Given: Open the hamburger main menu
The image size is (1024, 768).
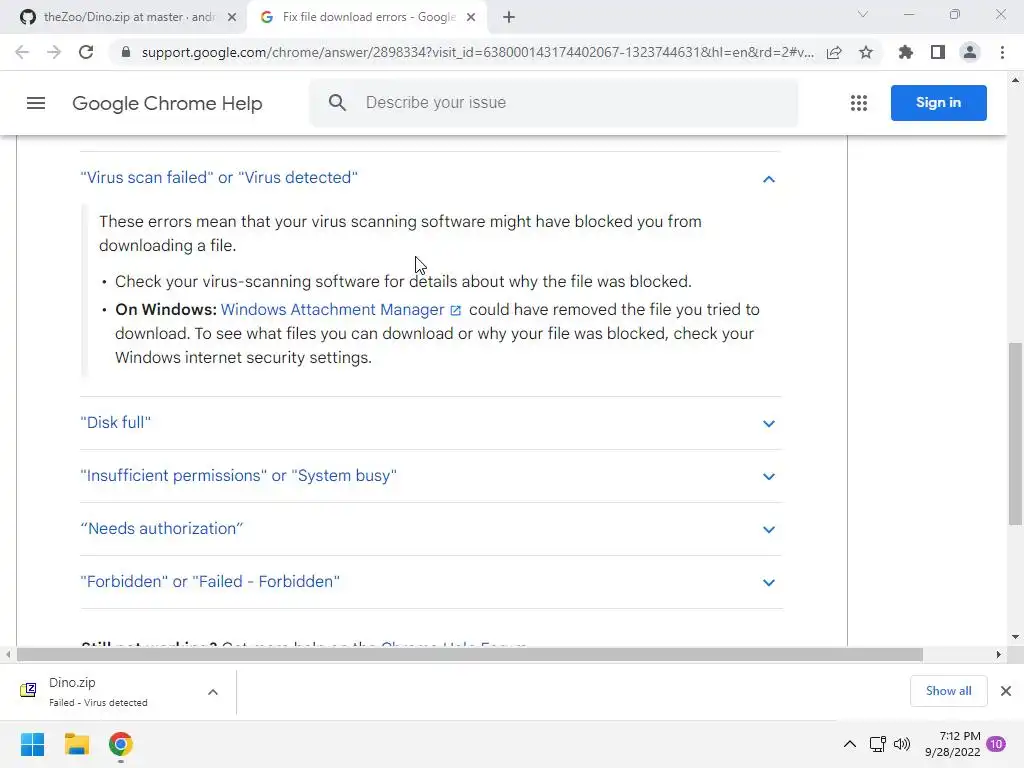Looking at the screenshot, I should tap(36, 103).
